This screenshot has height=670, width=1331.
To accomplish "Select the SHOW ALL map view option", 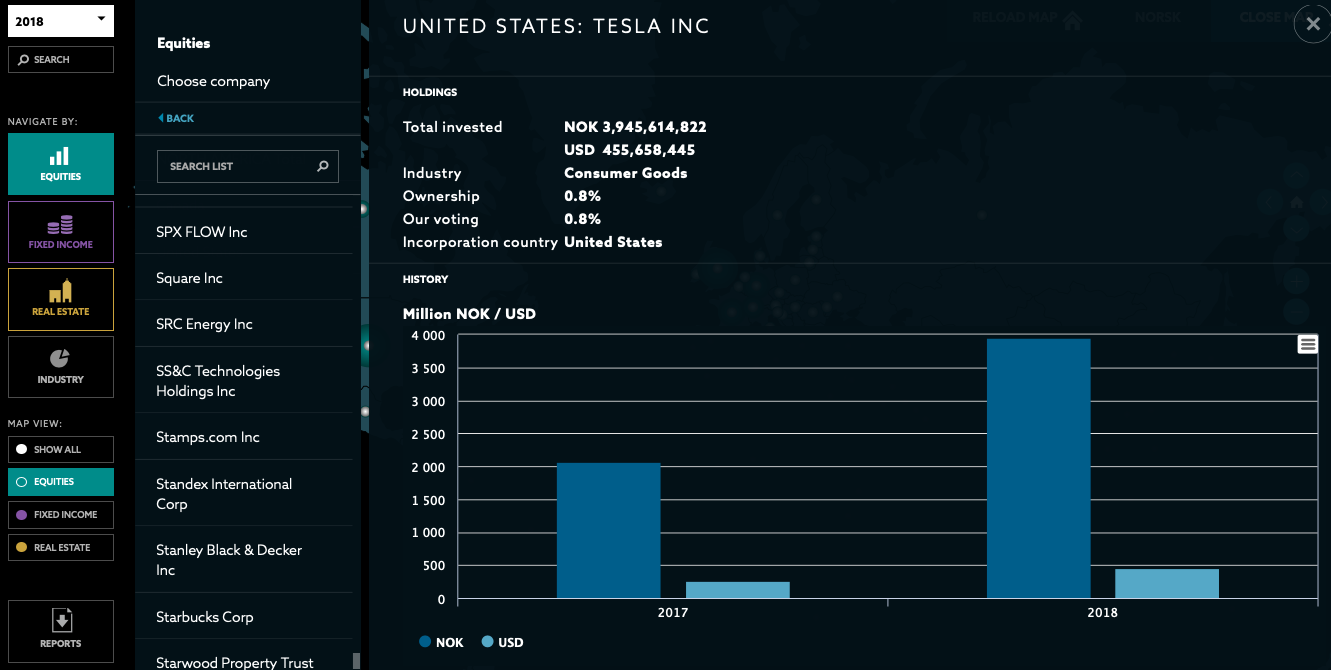I will coord(60,449).
